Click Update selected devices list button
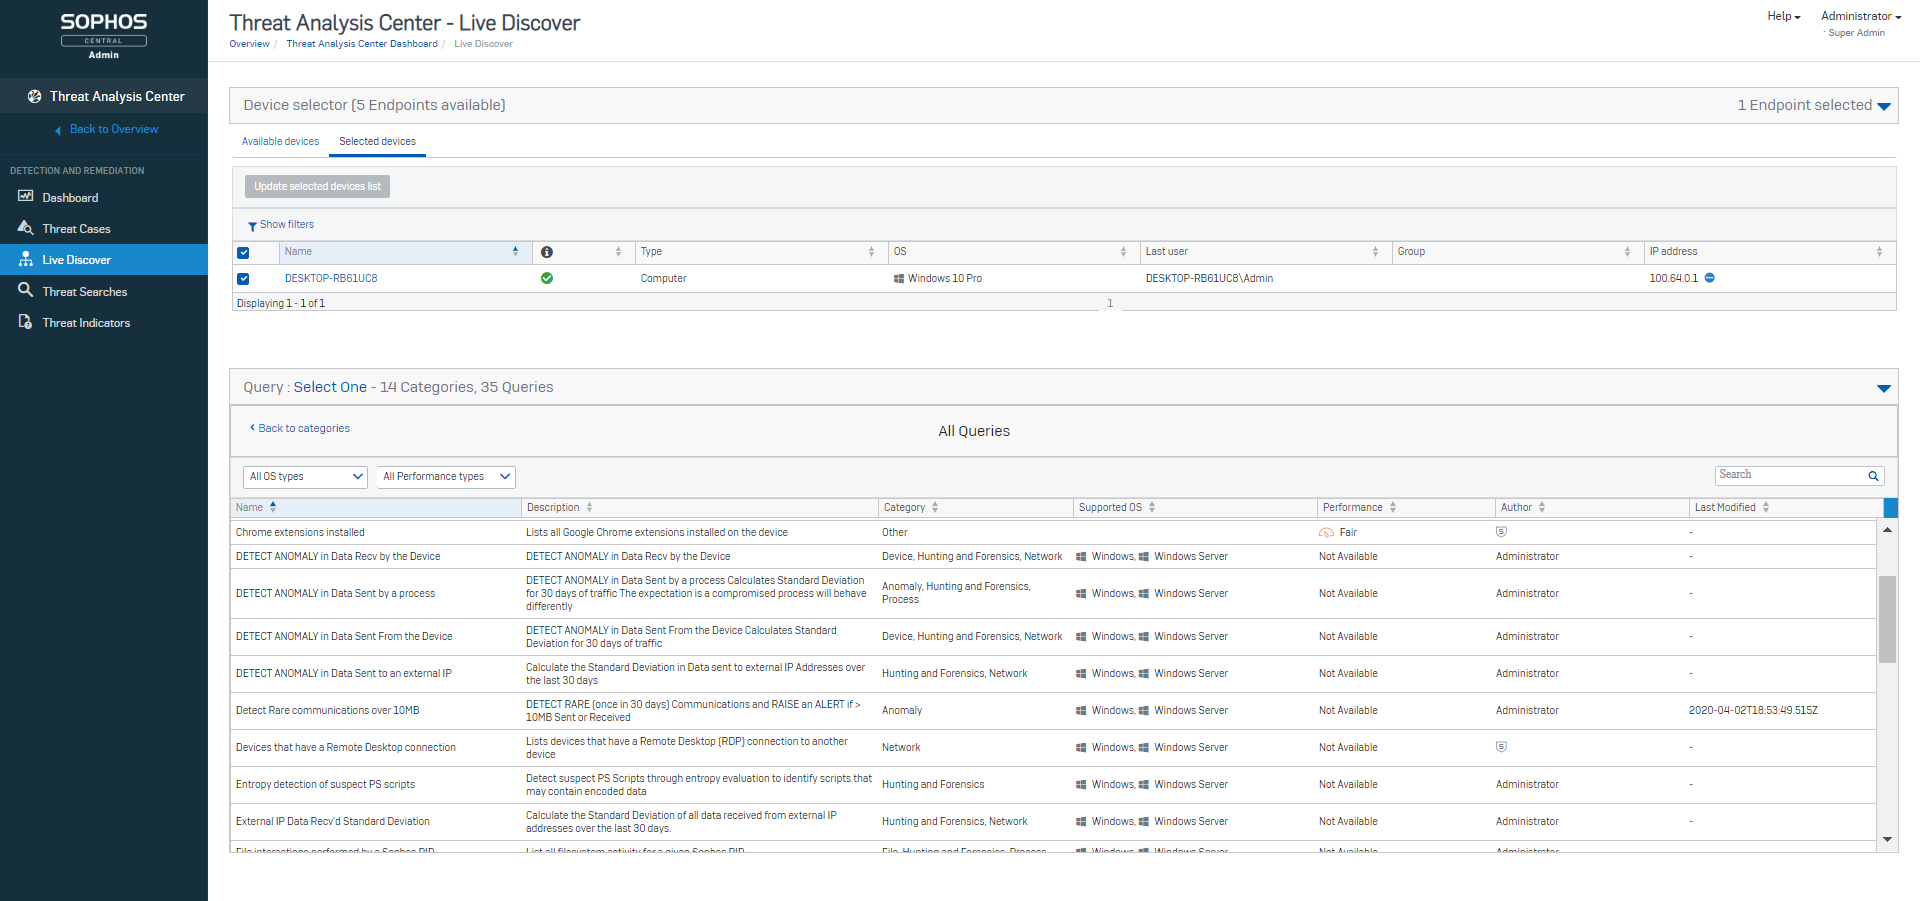The height and width of the screenshot is (901, 1920). point(317,186)
